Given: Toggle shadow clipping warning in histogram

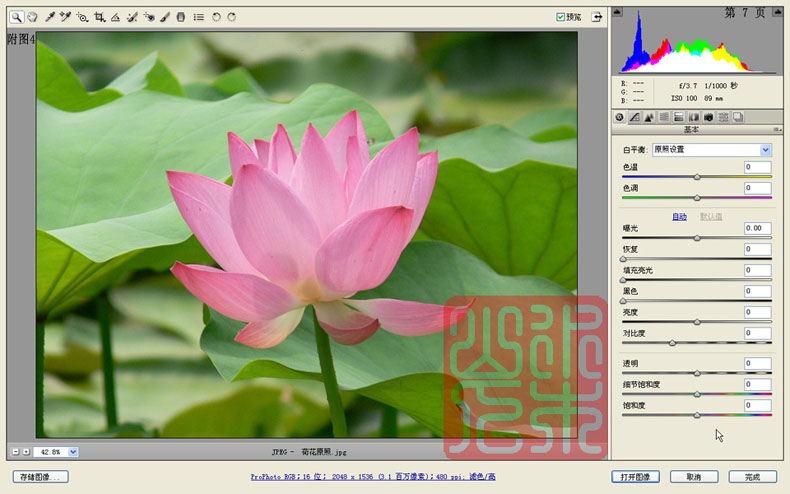Looking at the screenshot, I should [x=617, y=12].
